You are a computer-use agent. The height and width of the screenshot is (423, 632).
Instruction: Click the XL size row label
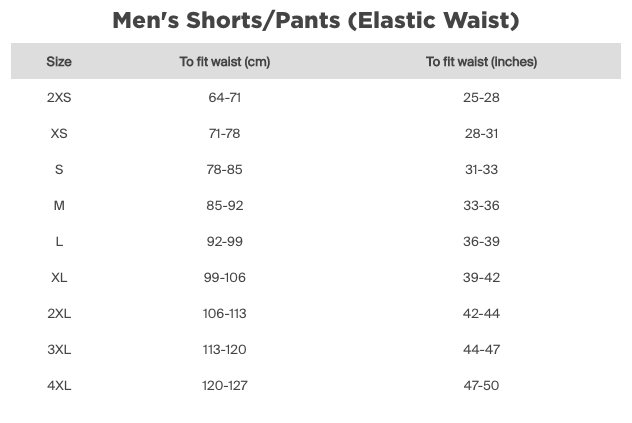click(x=59, y=278)
